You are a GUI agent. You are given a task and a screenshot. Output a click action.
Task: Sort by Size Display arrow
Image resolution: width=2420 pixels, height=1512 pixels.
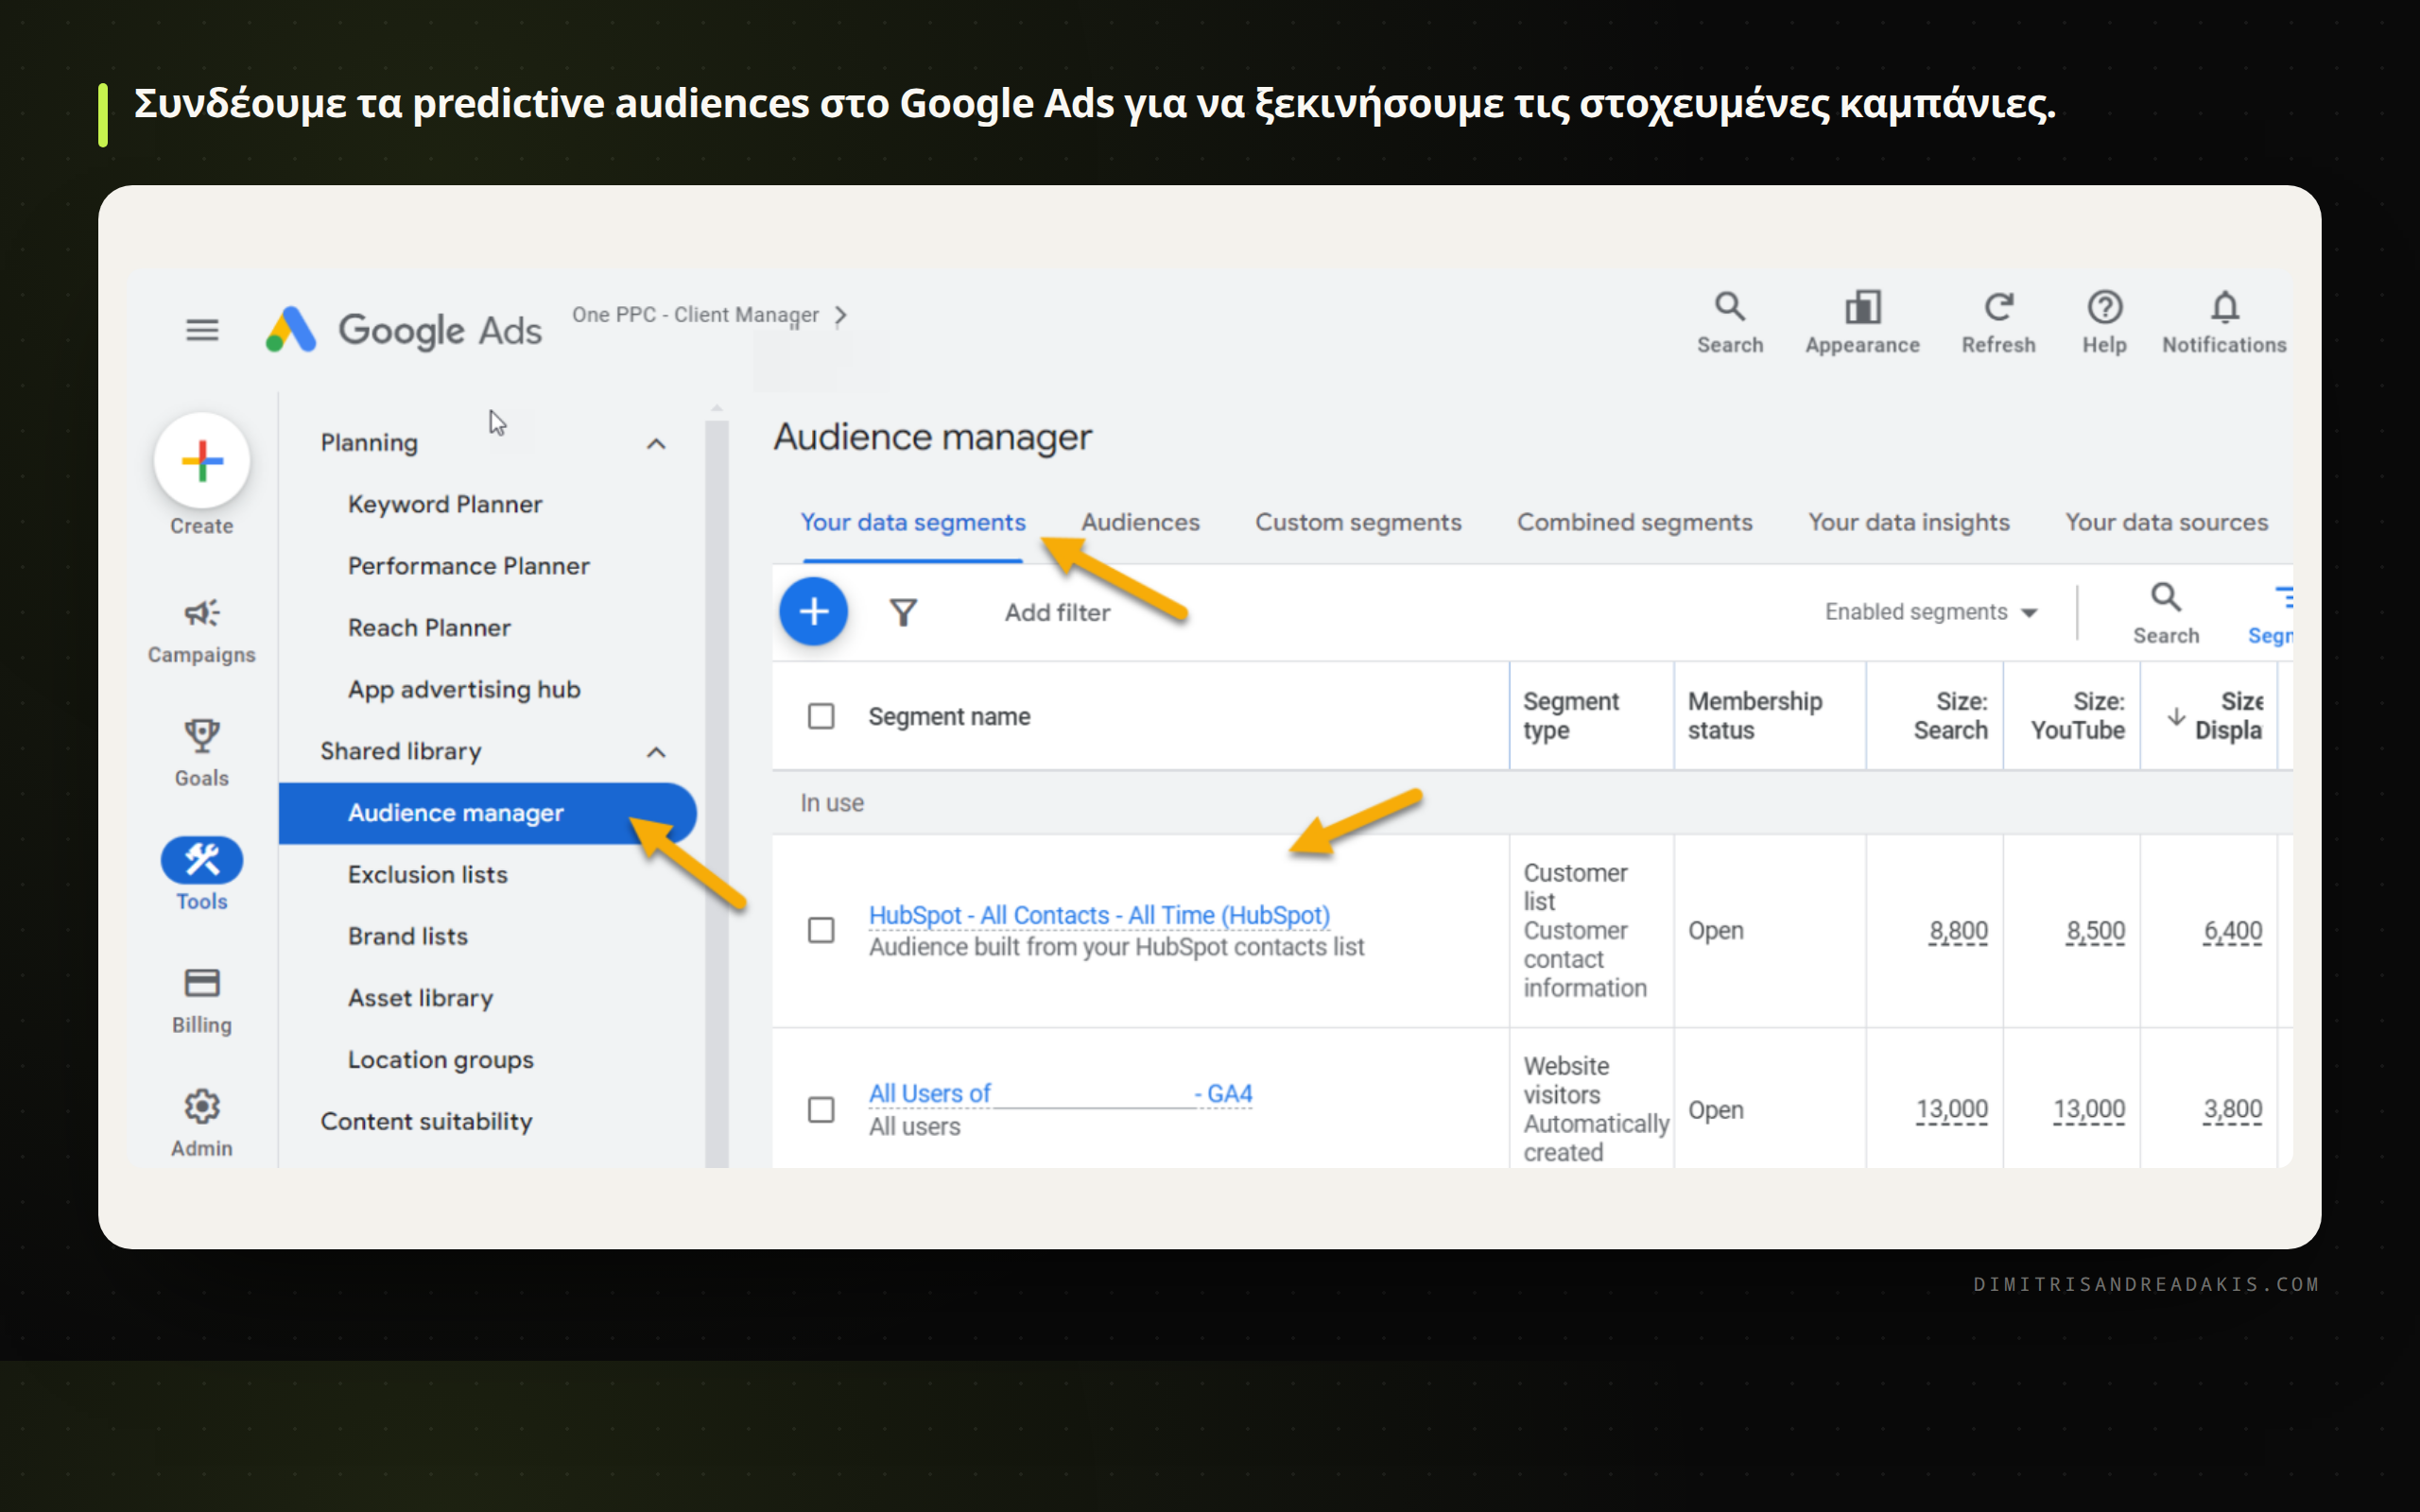tap(2176, 717)
